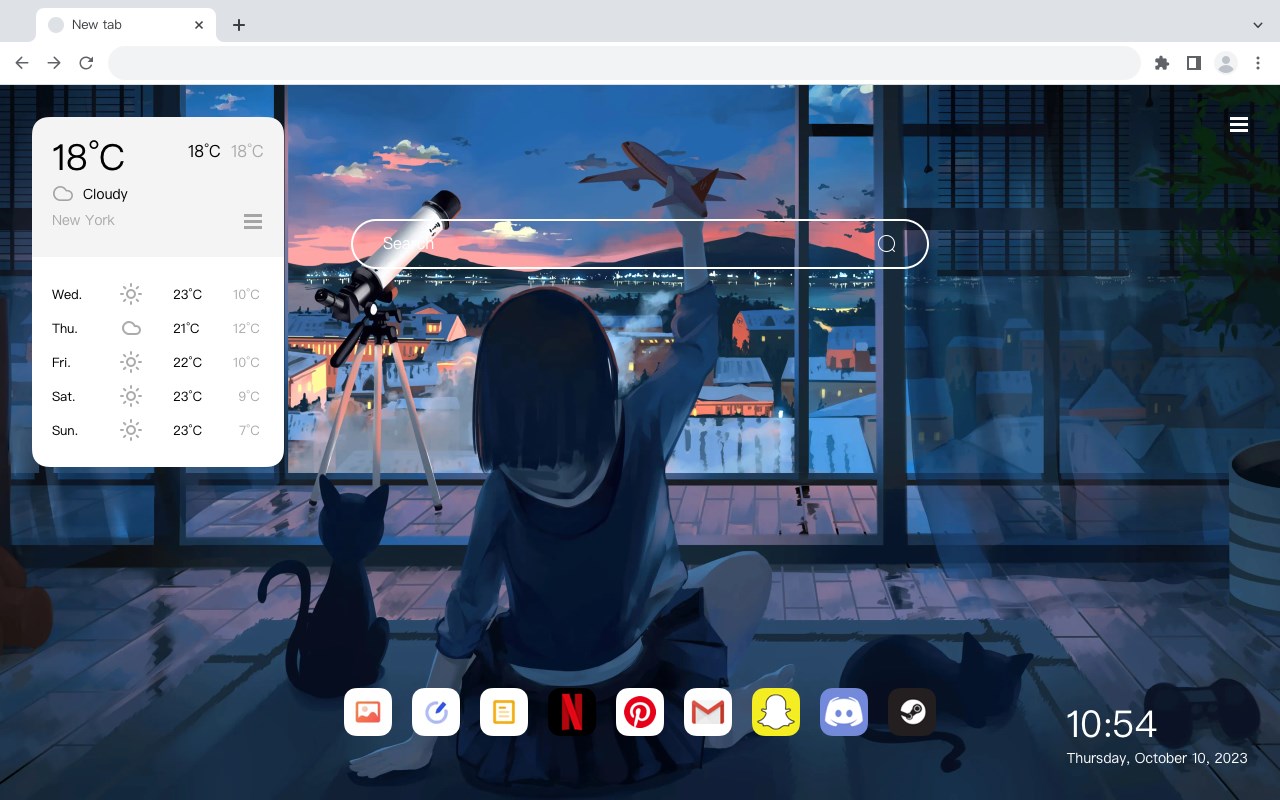Click the Cloudy condition text
1280x800 pixels.
point(105,194)
